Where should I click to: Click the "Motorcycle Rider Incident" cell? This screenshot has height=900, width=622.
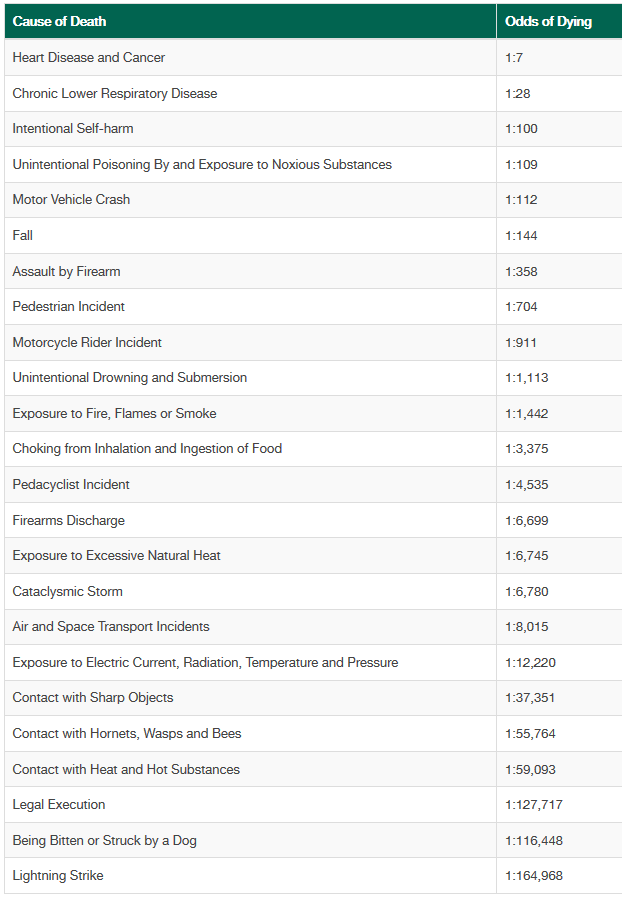[x=87, y=342]
